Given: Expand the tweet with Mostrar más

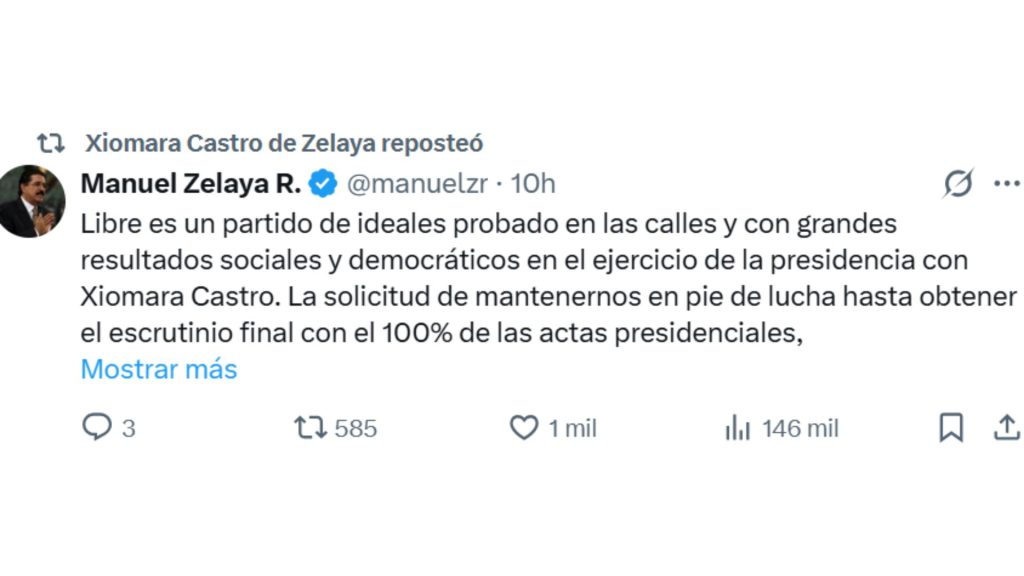Looking at the screenshot, I should (158, 369).
